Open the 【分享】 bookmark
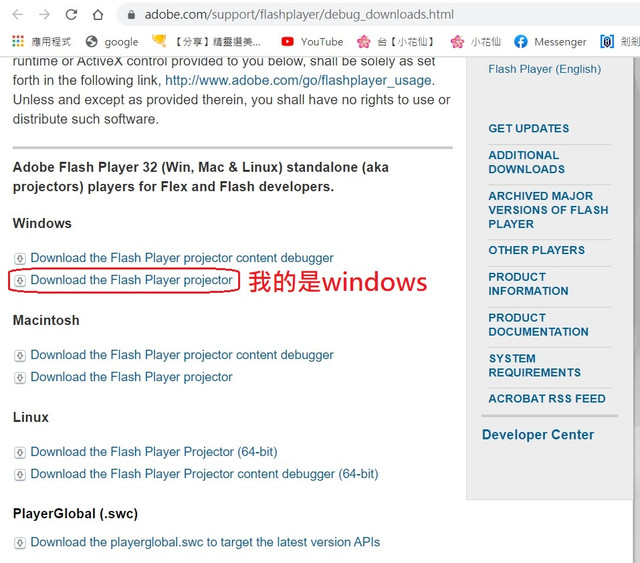This screenshot has height=563, width=640. pyautogui.click(x=206, y=42)
